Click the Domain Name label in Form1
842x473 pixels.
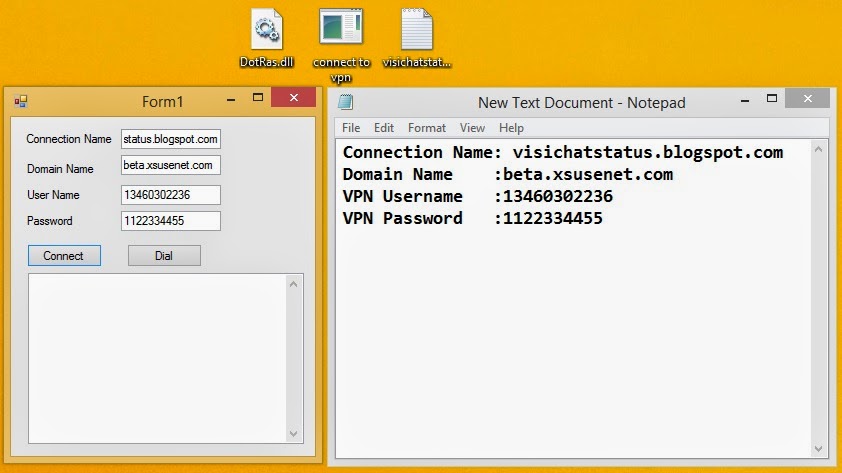pyautogui.click(x=60, y=169)
